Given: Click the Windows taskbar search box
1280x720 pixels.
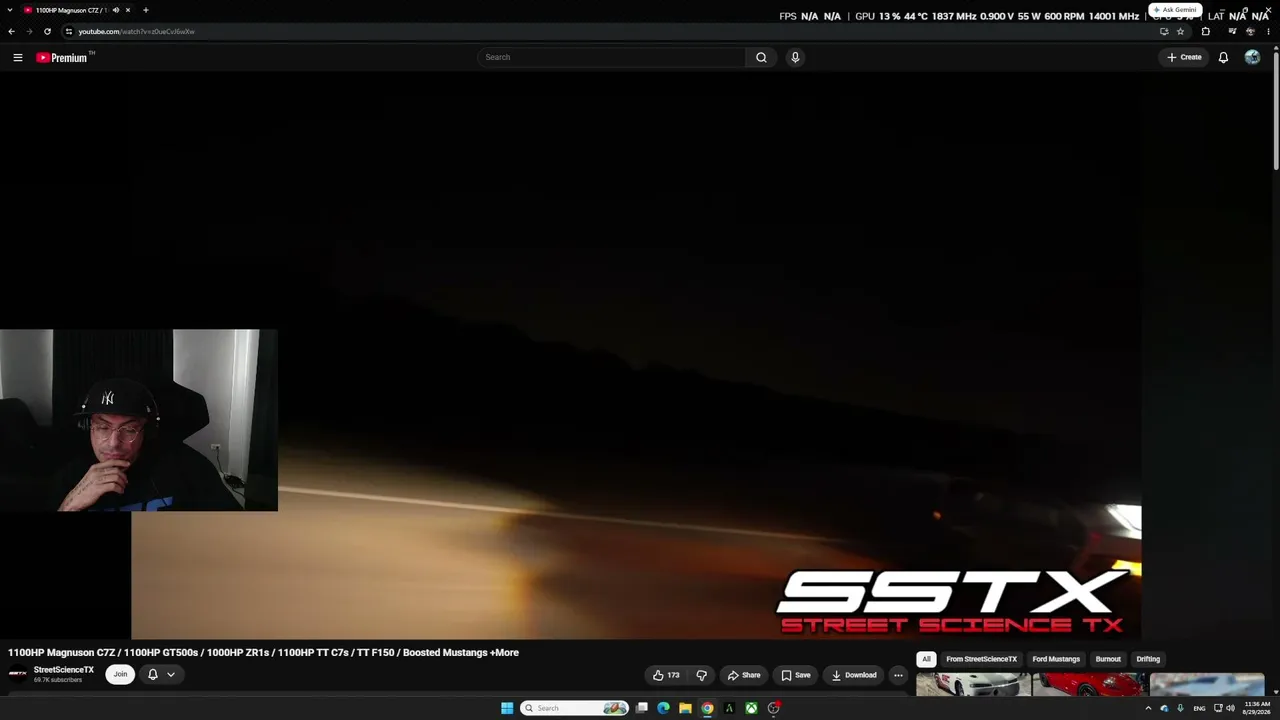Looking at the screenshot, I should 575,708.
